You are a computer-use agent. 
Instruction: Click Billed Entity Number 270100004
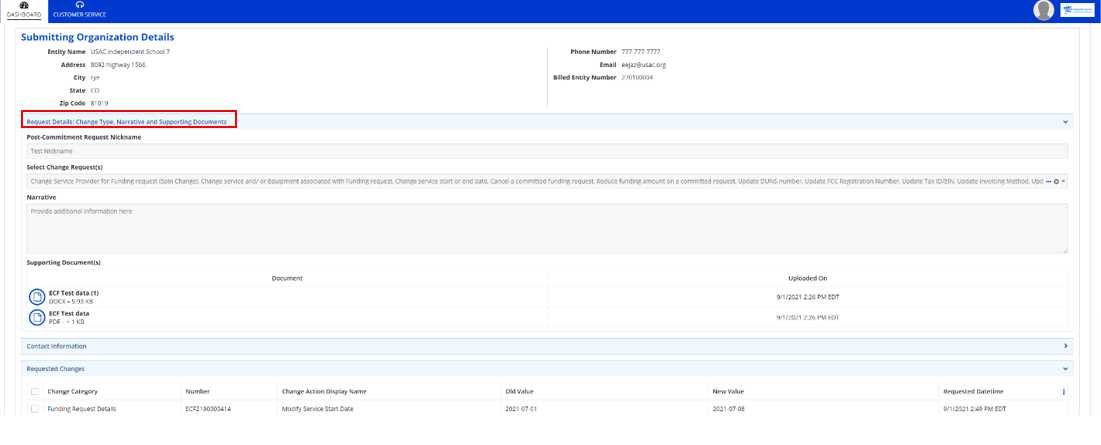[x=637, y=77]
